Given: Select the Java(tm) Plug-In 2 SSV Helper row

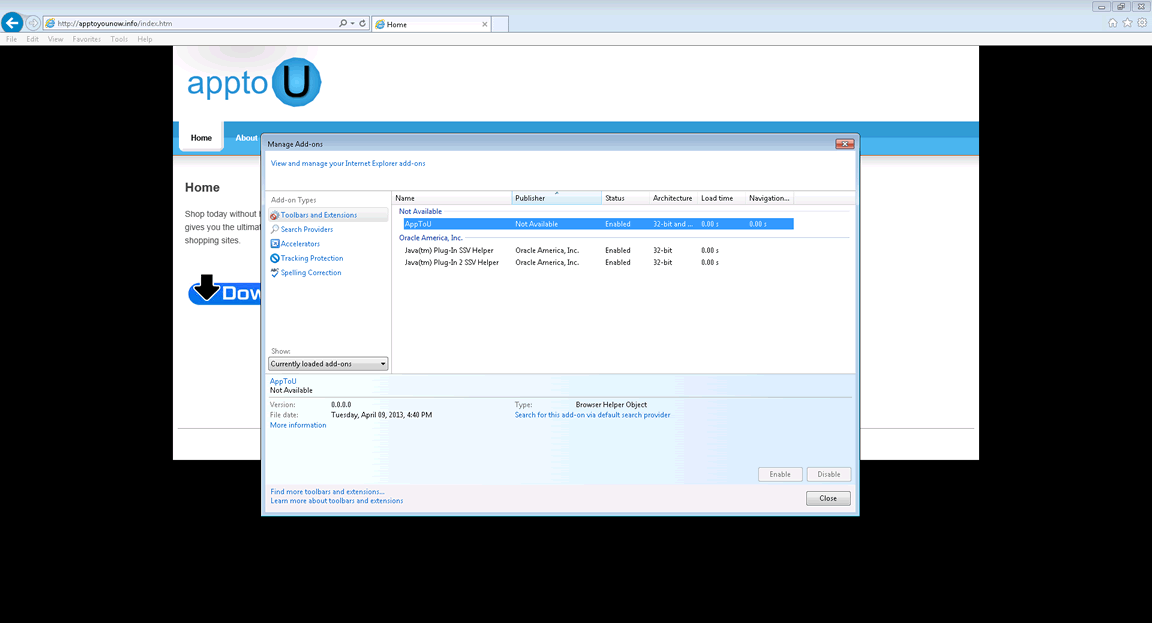Looking at the screenshot, I should [x=451, y=263].
